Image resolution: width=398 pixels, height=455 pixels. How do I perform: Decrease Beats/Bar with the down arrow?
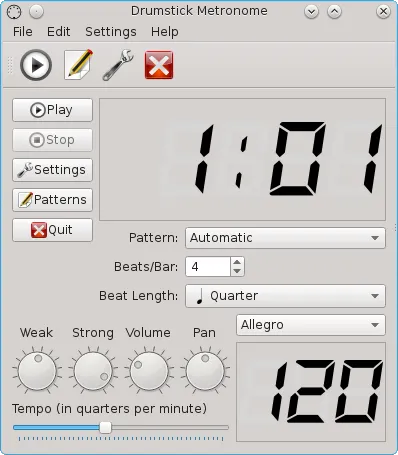[237, 271]
